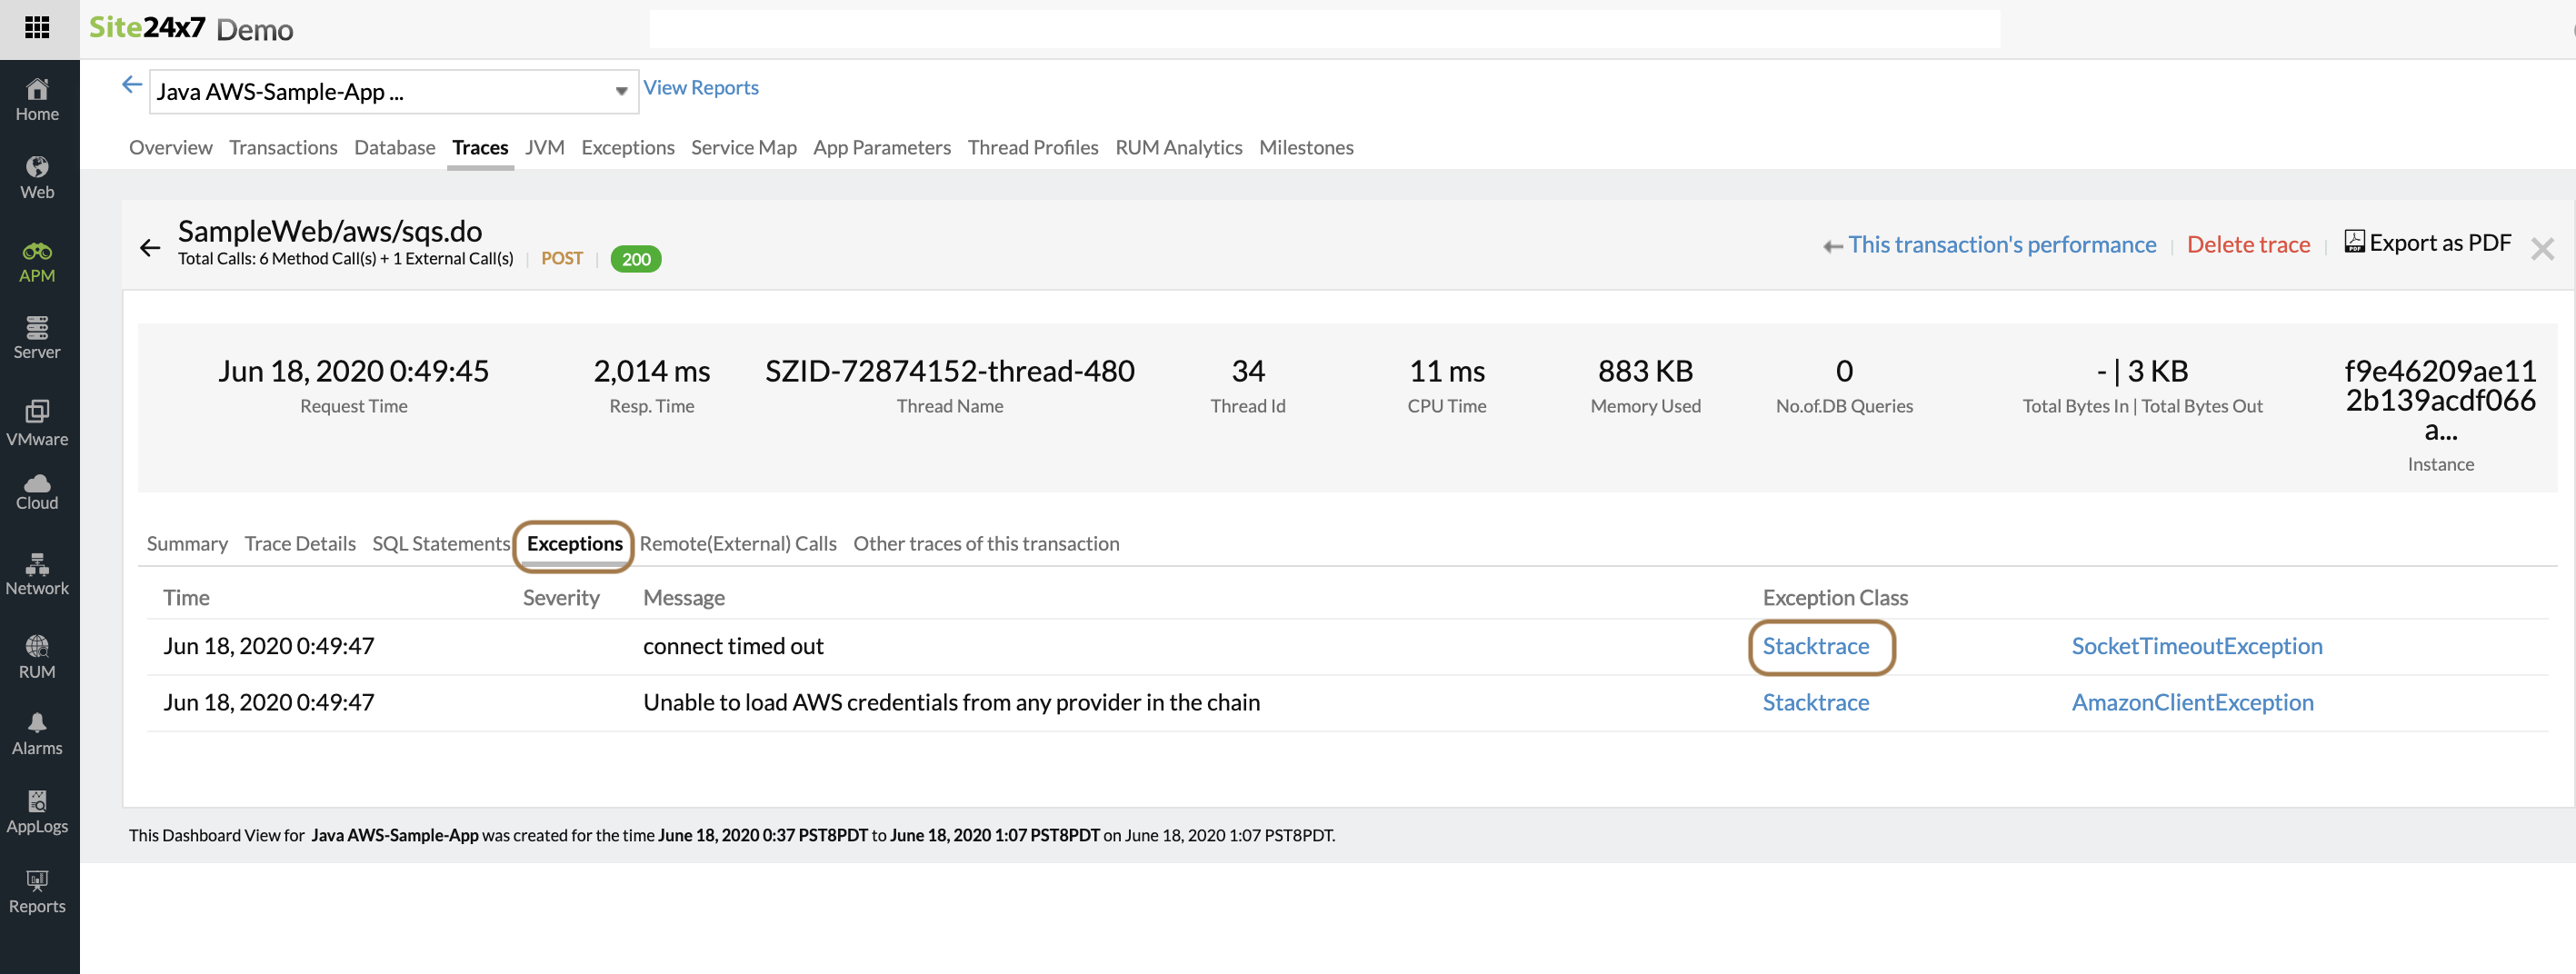Screen dimensions: 2576x974
Task: Open AppLogs in the sidebar
Action: coord(37,813)
